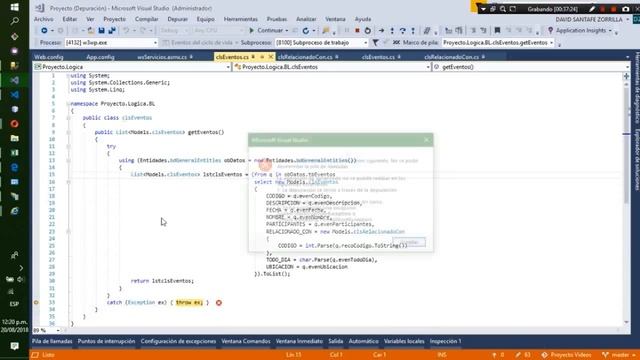Click the Aceptar button in the dialog
This screenshot has width=640, height=360.
[409, 242]
